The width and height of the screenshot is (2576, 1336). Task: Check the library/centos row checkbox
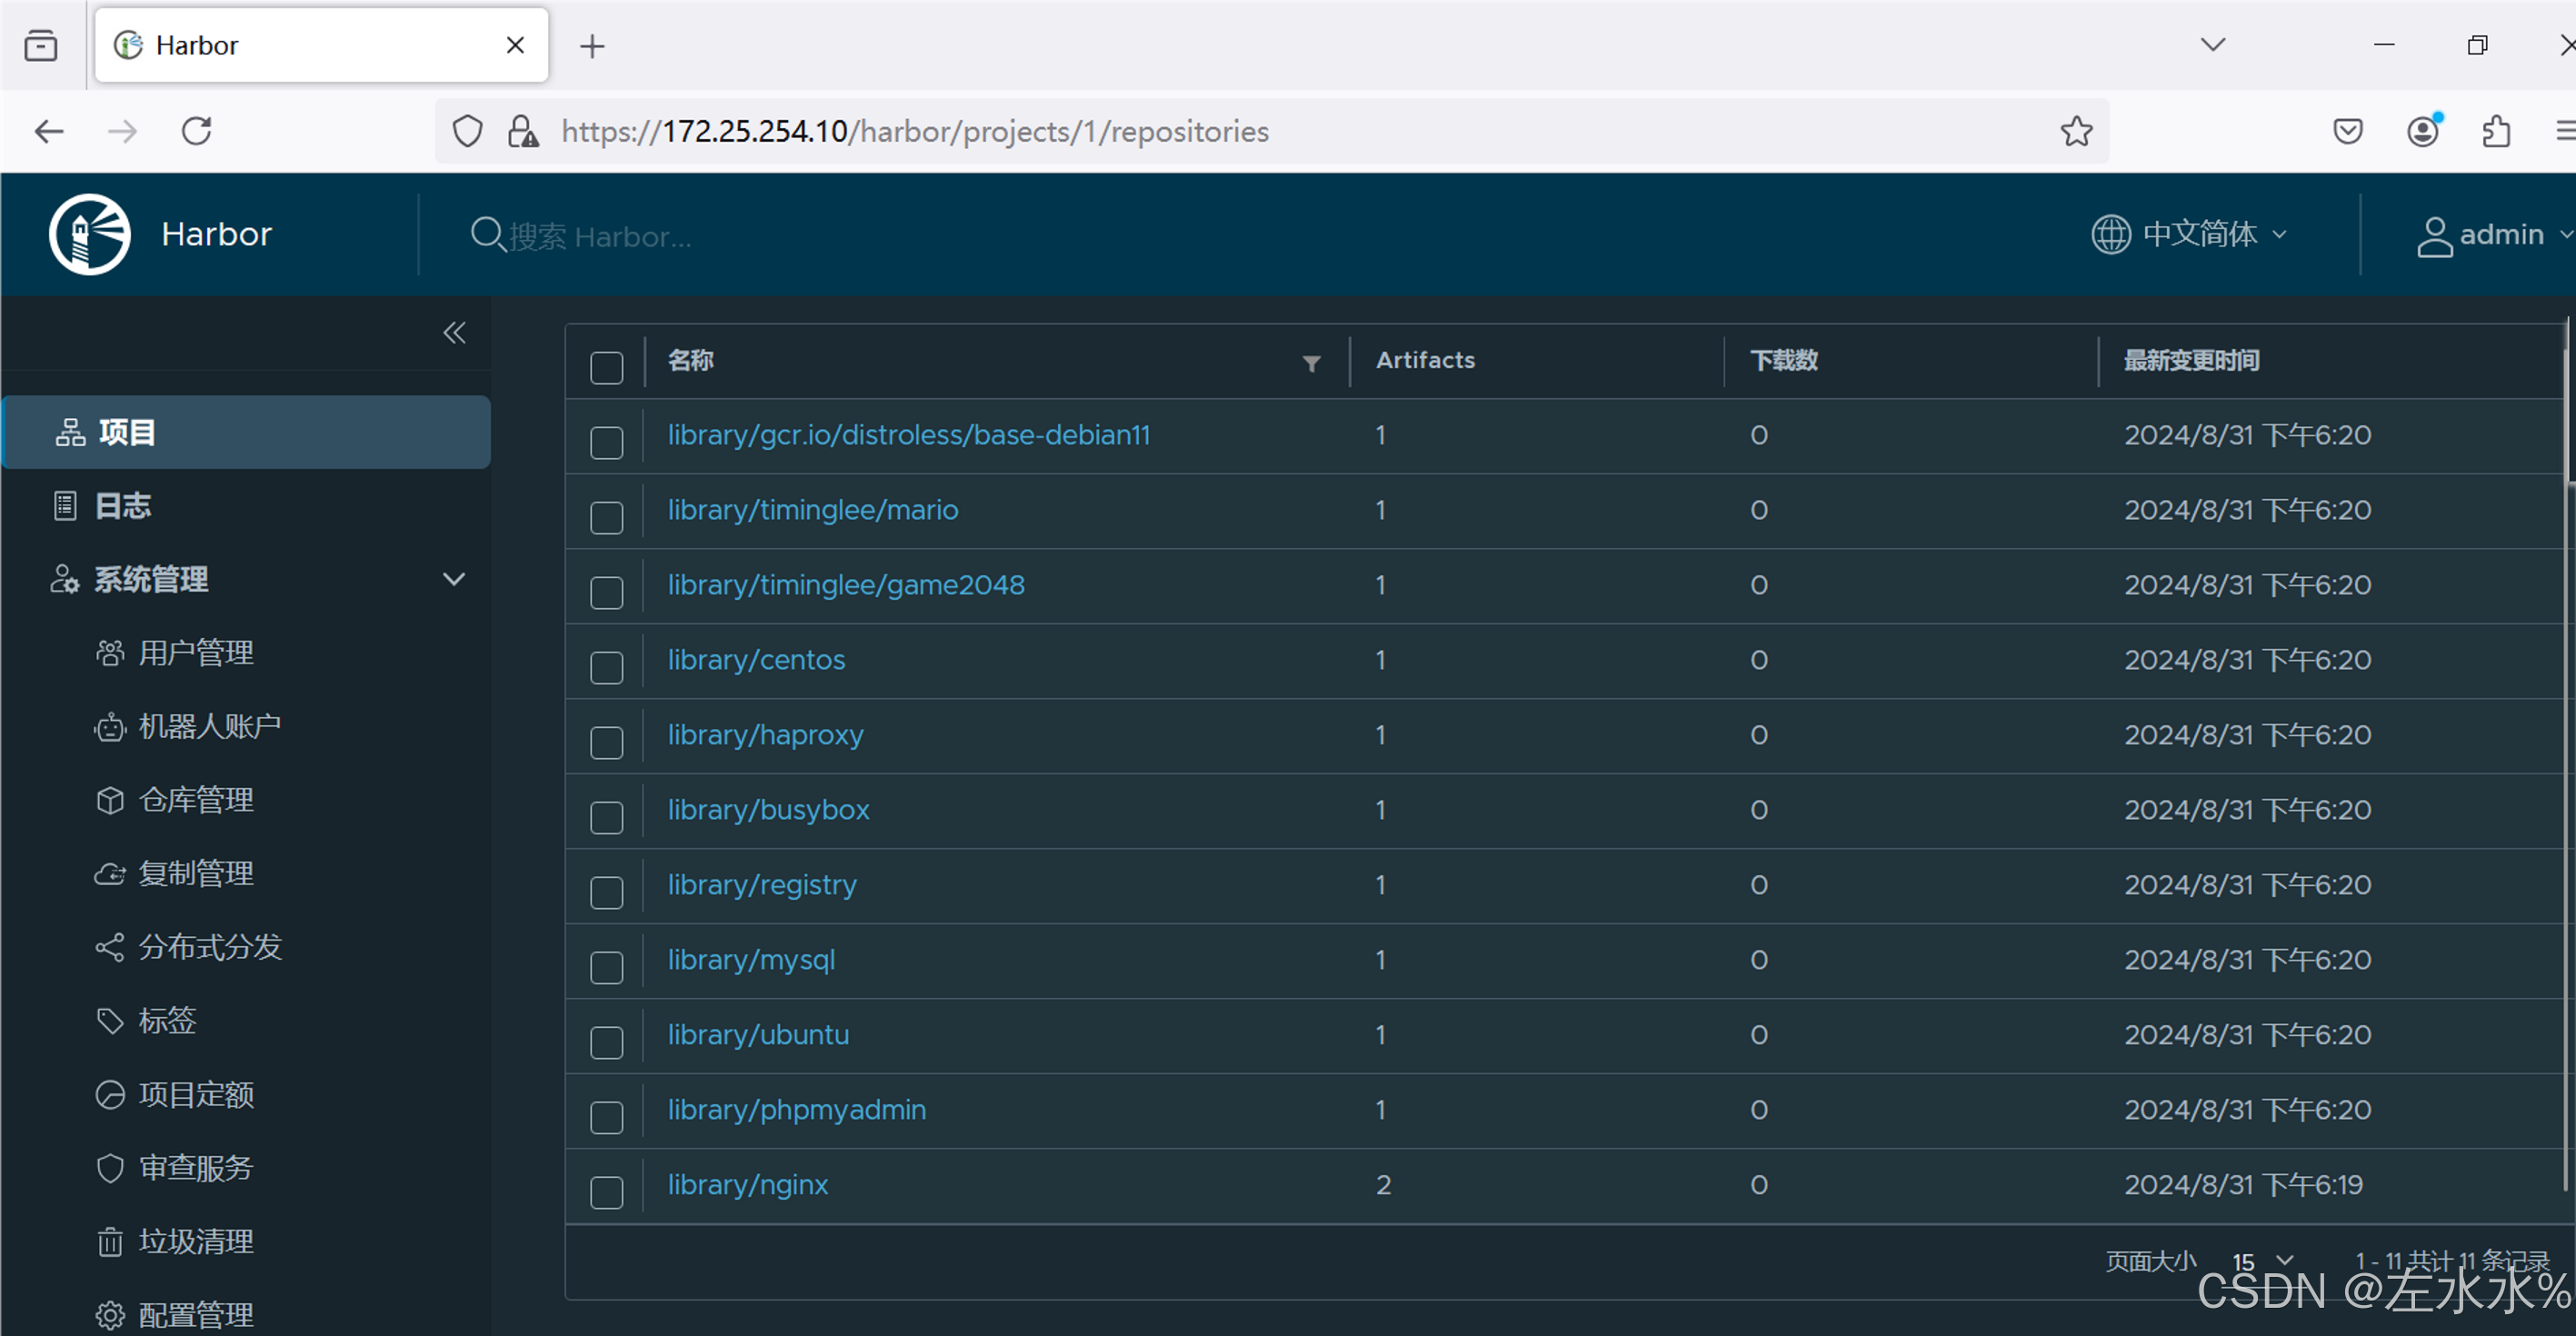pos(606,667)
